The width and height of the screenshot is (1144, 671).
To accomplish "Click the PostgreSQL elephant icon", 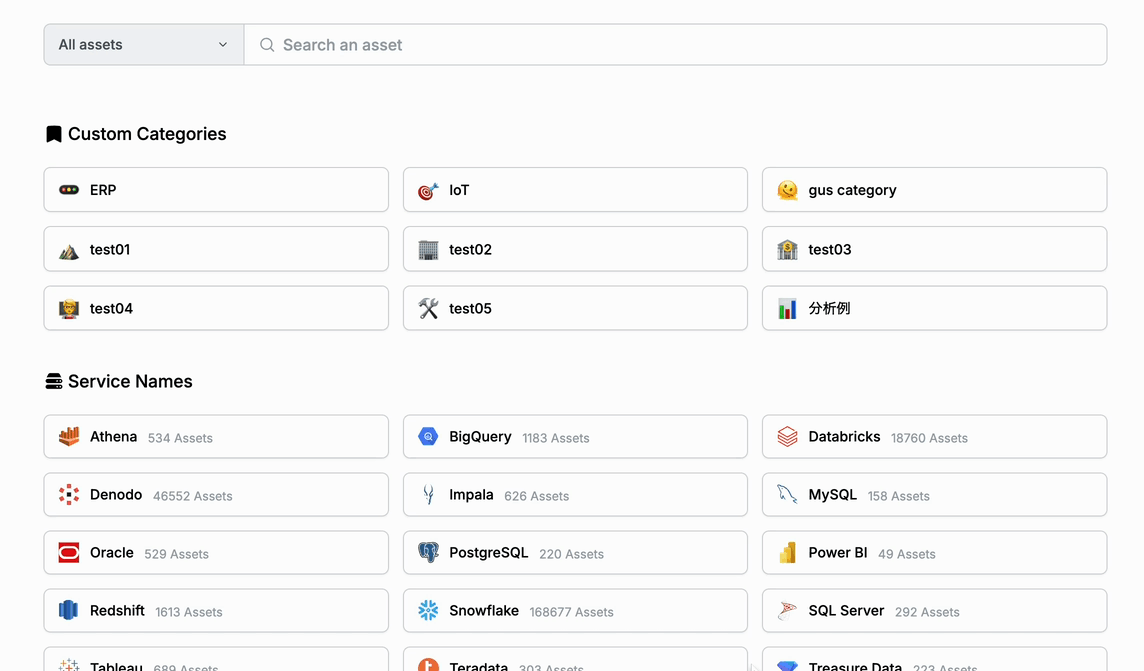I will [428, 553].
